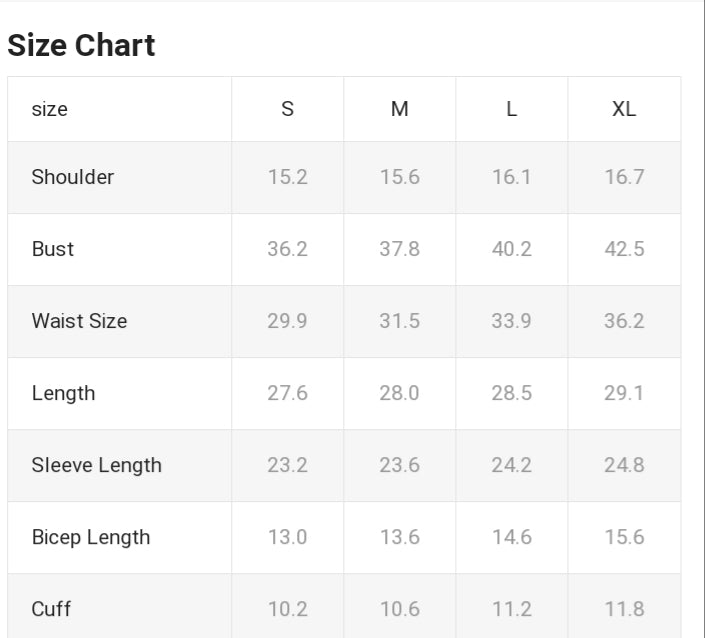The width and height of the screenshot is (705, 638).
Task: Click the Sleeve Length value 24.8 for XL
Action: (x=624, y=465)
